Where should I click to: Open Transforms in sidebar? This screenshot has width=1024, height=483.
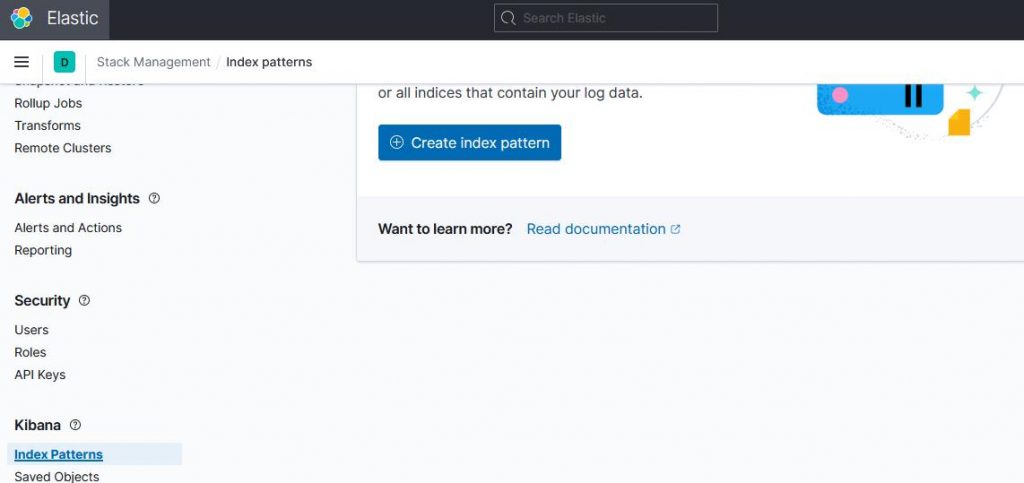coord(48,125)
